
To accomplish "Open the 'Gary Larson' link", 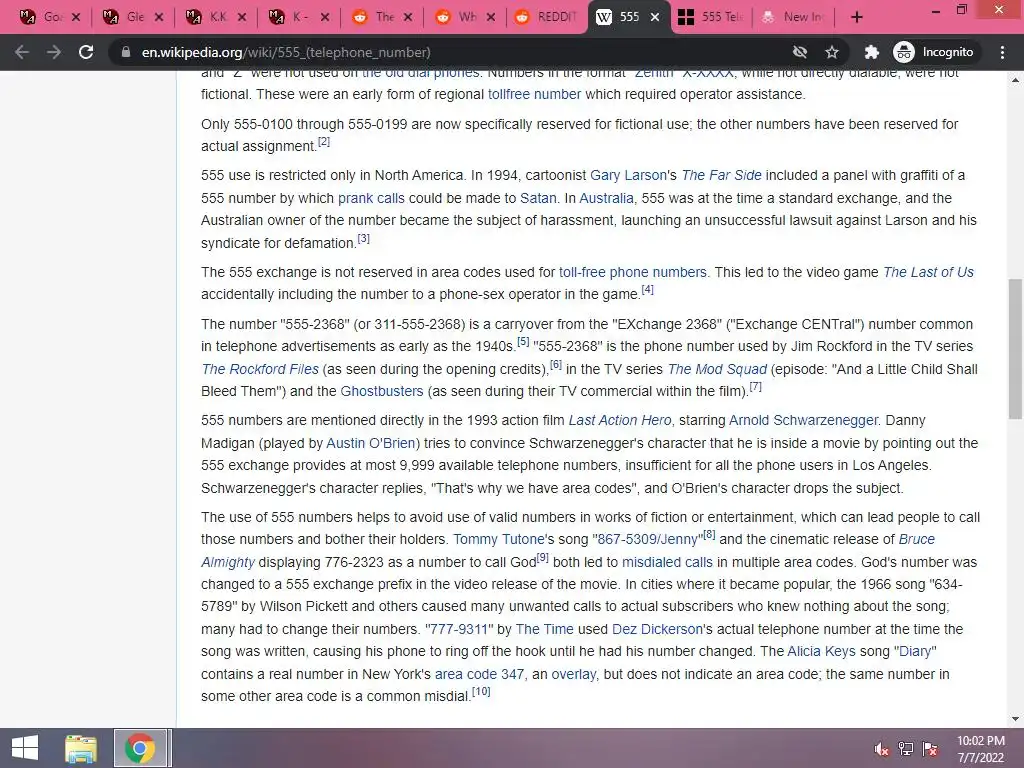I will coord(628,176).
